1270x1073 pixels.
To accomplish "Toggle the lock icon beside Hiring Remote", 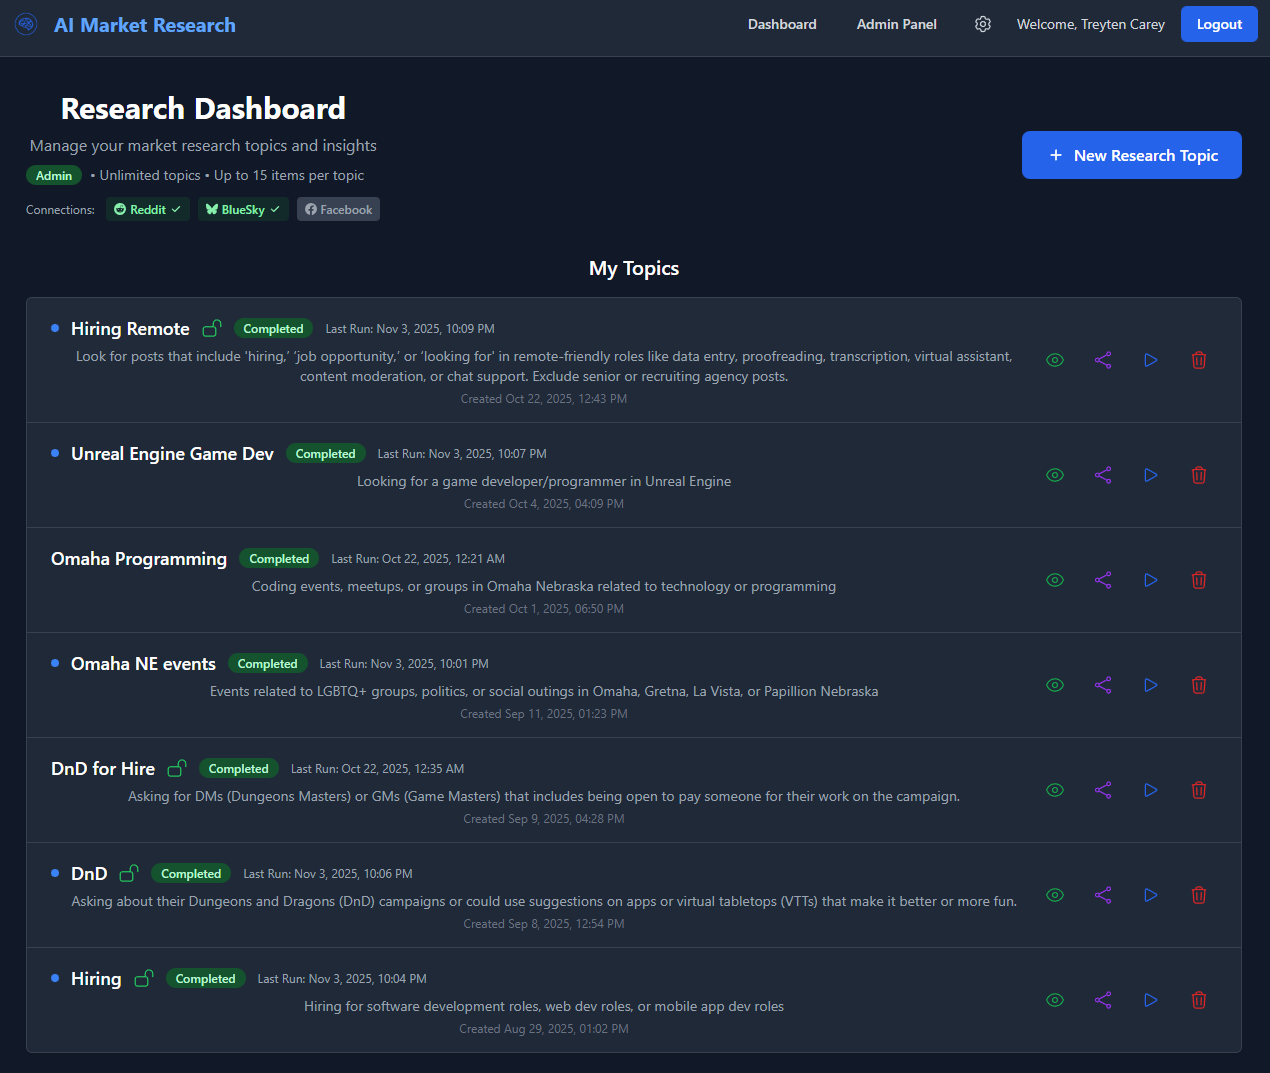I will pyautogui.click(x=211, y=328).
